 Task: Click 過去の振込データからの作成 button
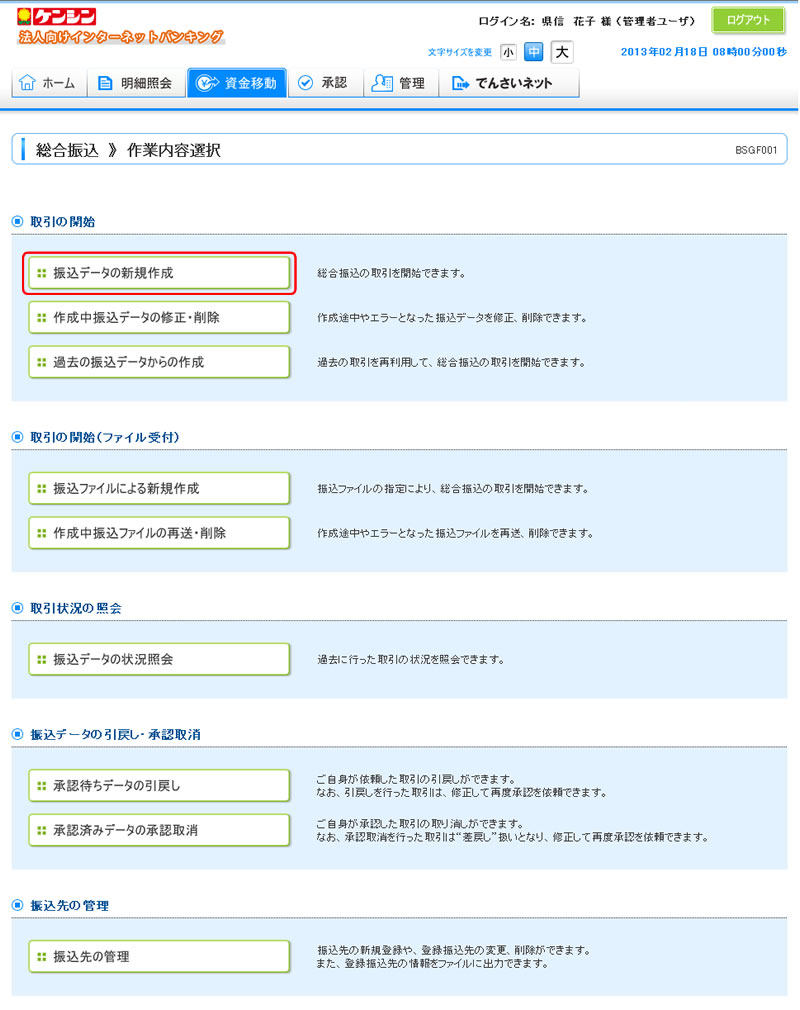[159, 362]
